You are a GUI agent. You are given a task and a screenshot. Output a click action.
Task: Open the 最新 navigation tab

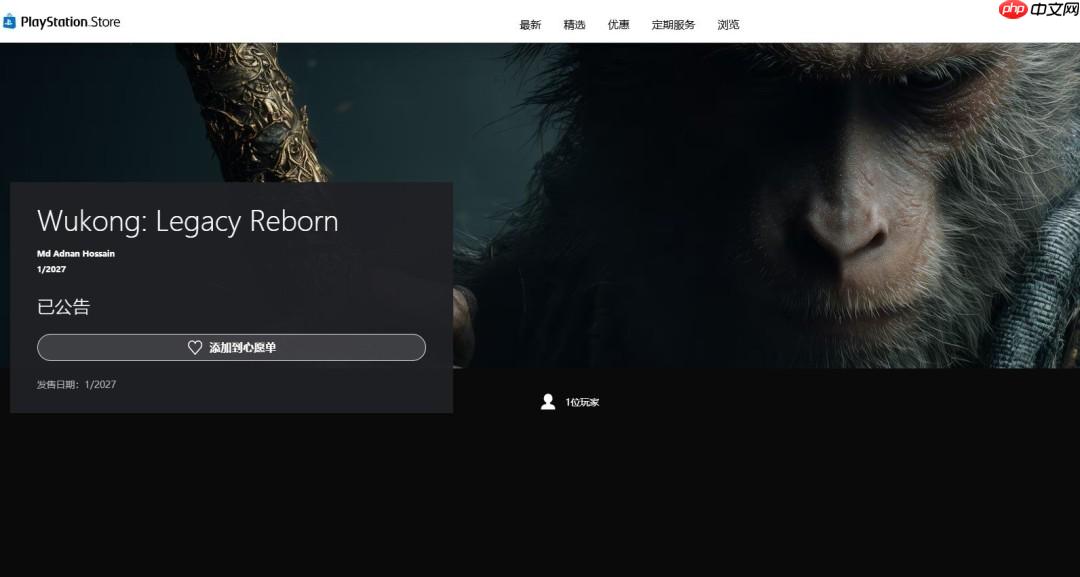pos(530,25)
